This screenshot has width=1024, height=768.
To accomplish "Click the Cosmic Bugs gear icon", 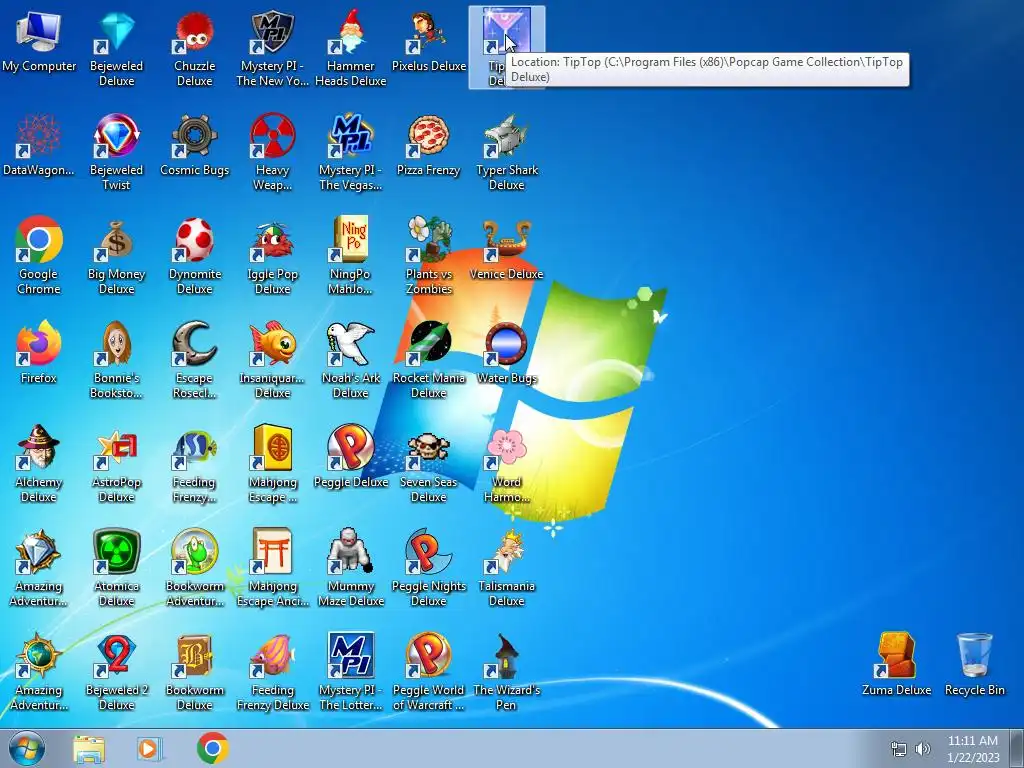I will (195, 136).
